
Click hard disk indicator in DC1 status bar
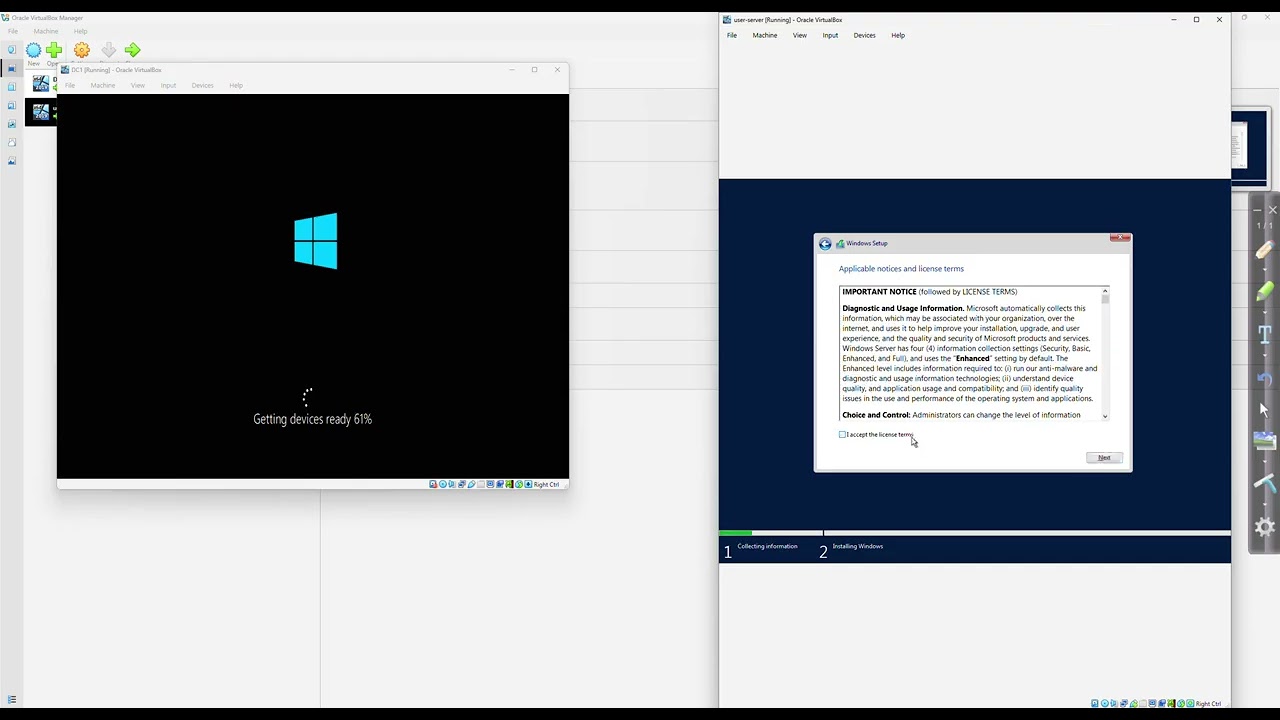pyautogui.click(x=433, y=484)
